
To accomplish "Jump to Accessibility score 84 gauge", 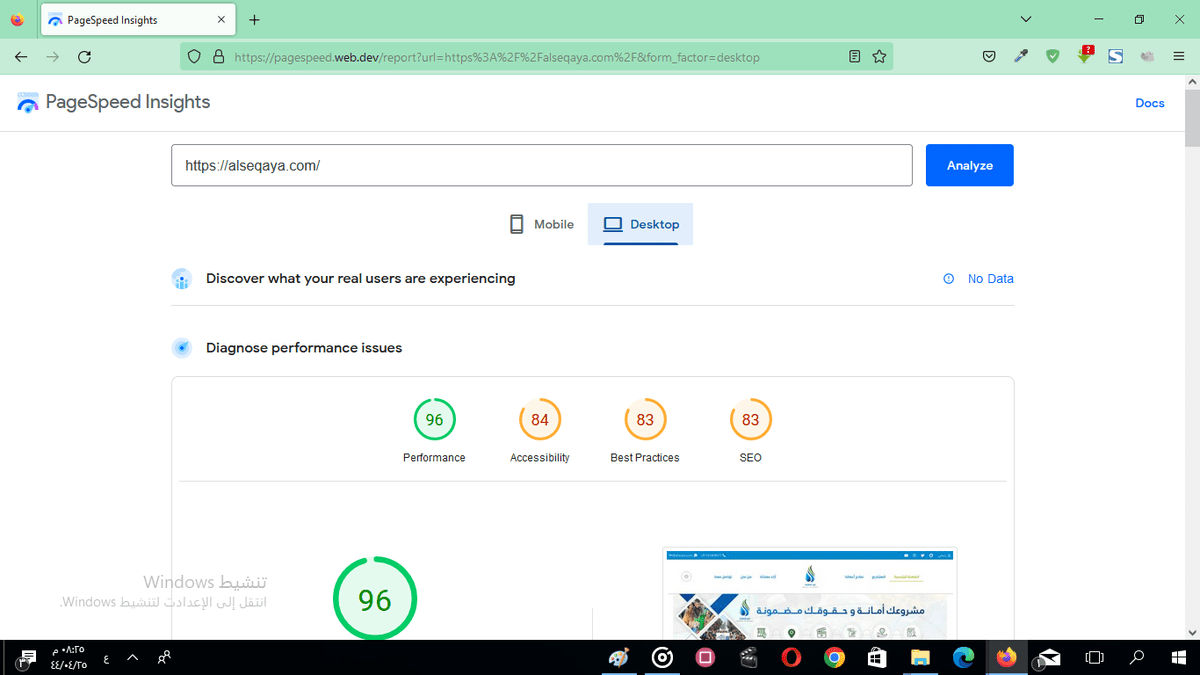I will [540, 420].
